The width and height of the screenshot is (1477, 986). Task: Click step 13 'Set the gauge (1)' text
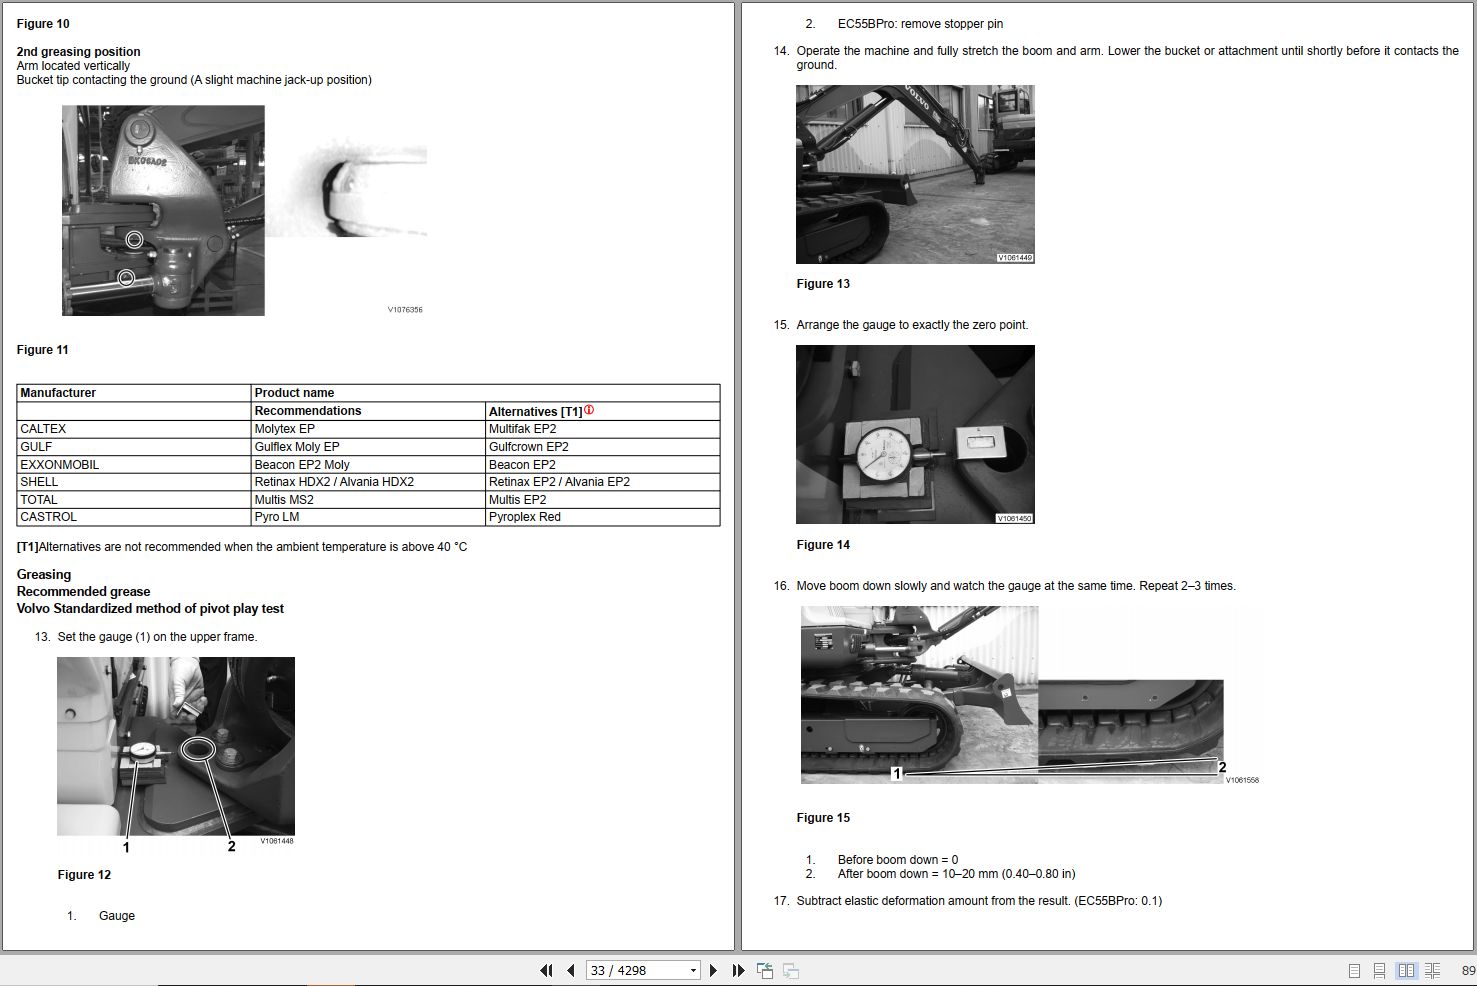click(157, 637)
